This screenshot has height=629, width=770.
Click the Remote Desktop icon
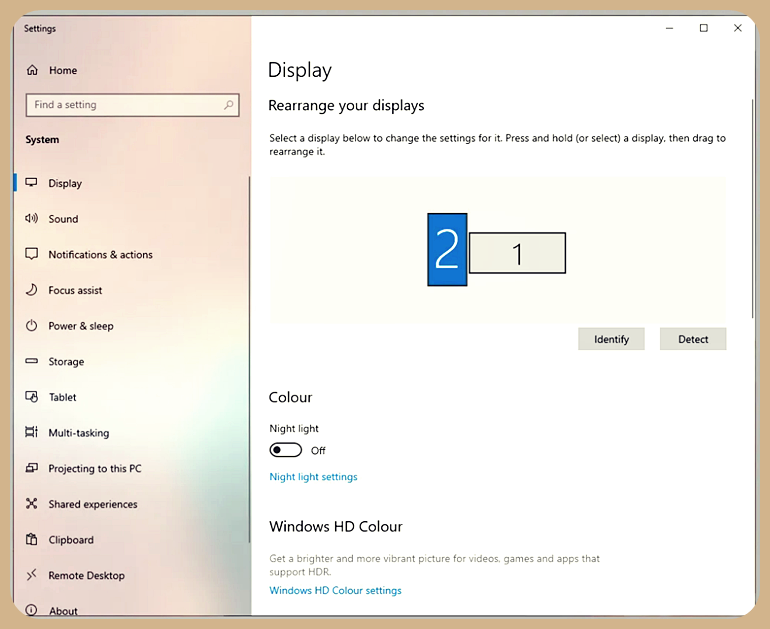pyautogui.click(x=31, y=574)
